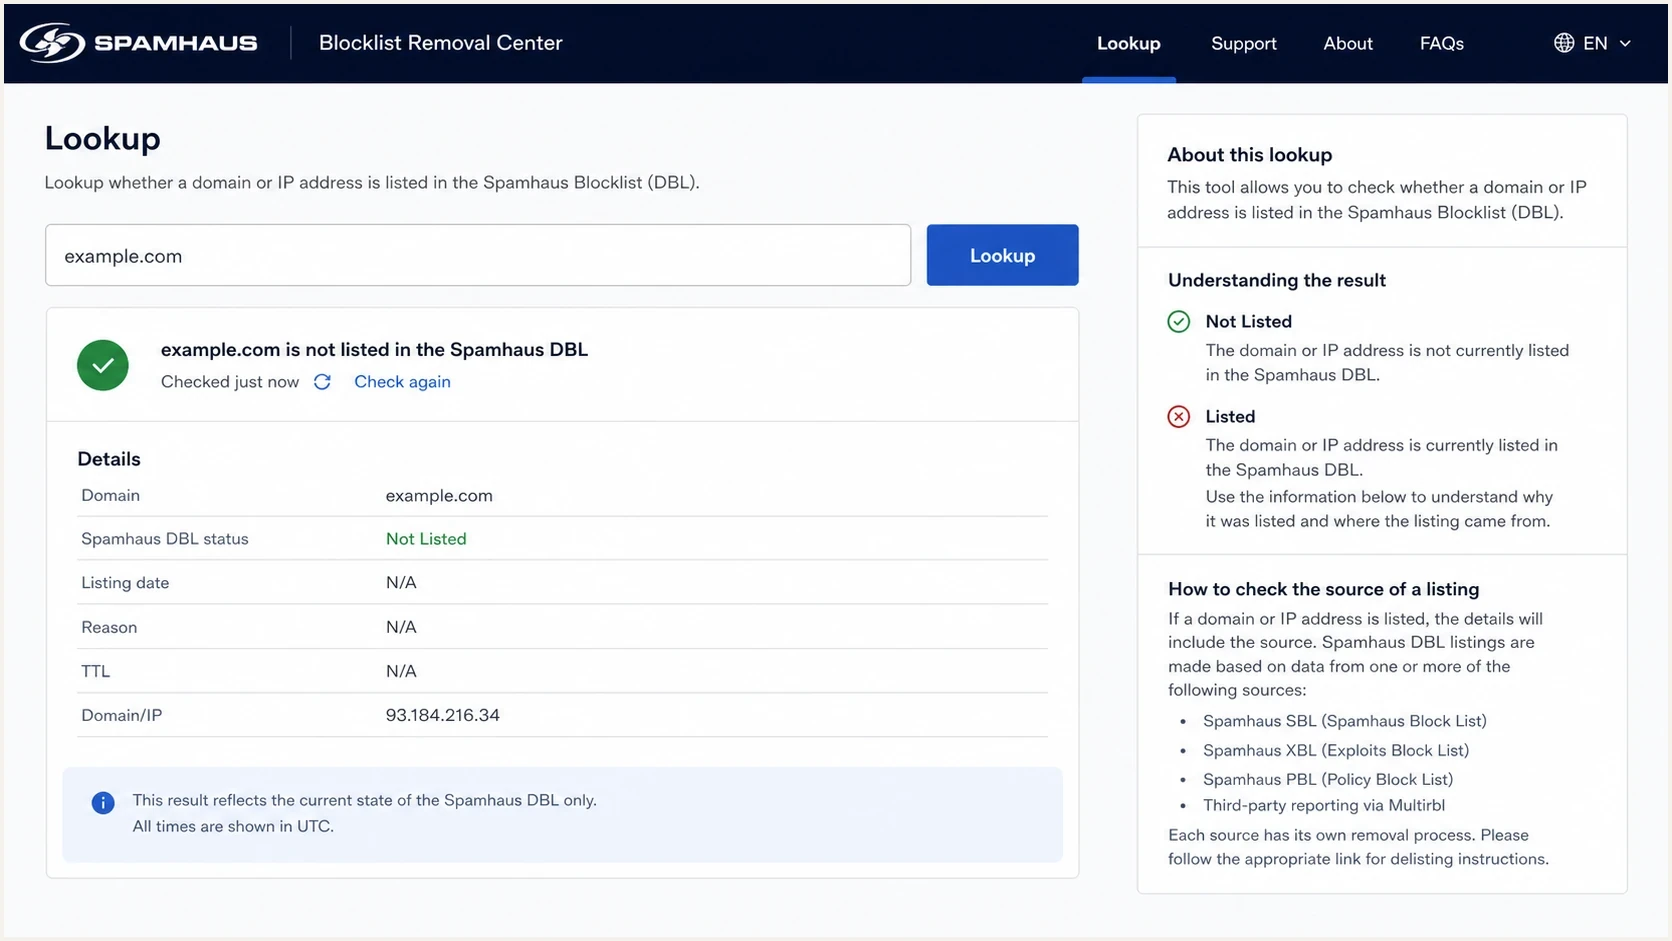Click the Checked just now text
Image resolution: width=1672 pixels, height=941 pixels.
(230, 382)
